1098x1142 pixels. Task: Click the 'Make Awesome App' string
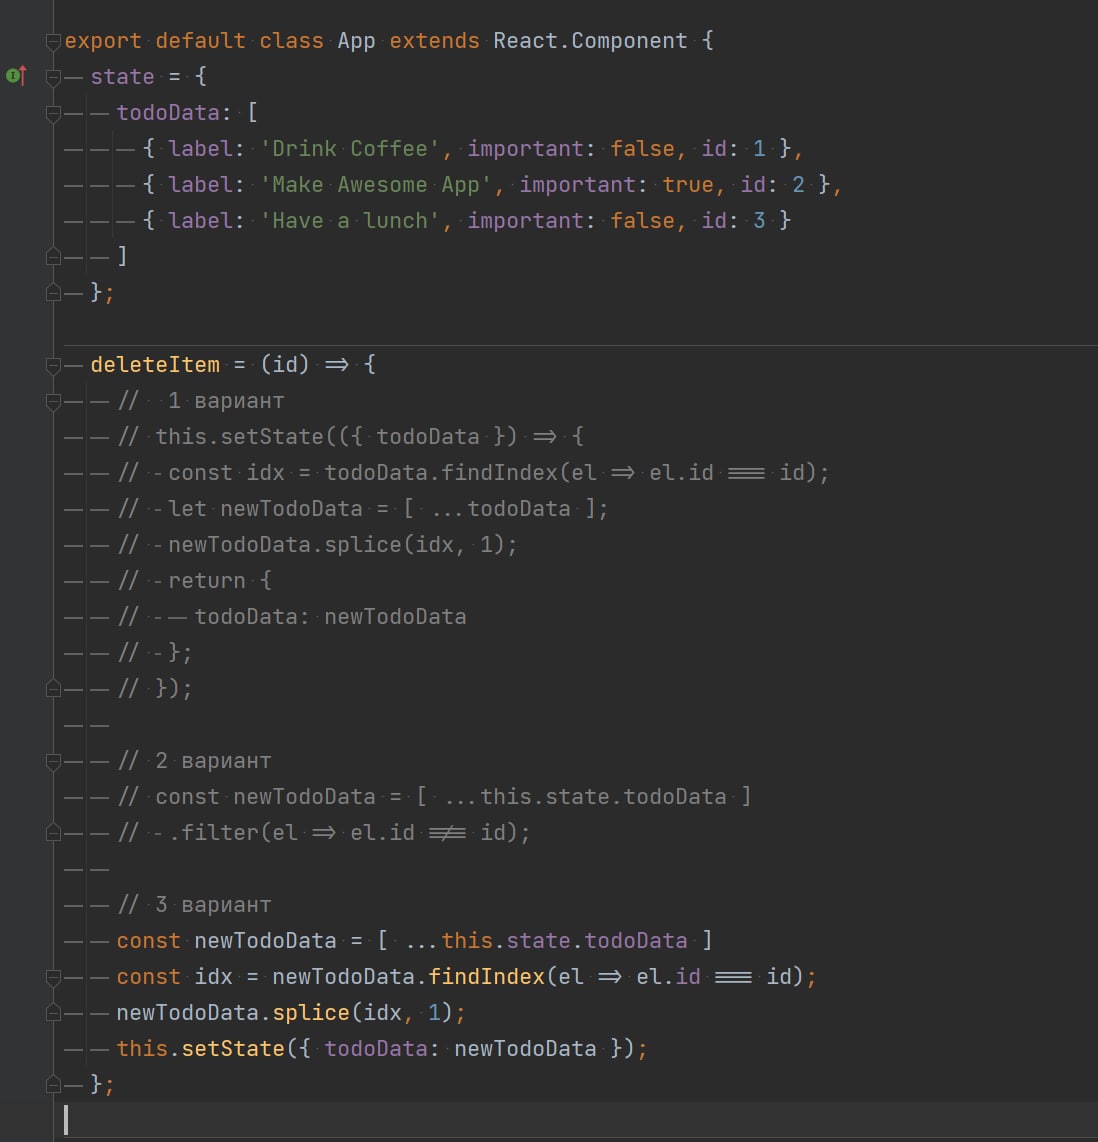click(x=376, y=184)
